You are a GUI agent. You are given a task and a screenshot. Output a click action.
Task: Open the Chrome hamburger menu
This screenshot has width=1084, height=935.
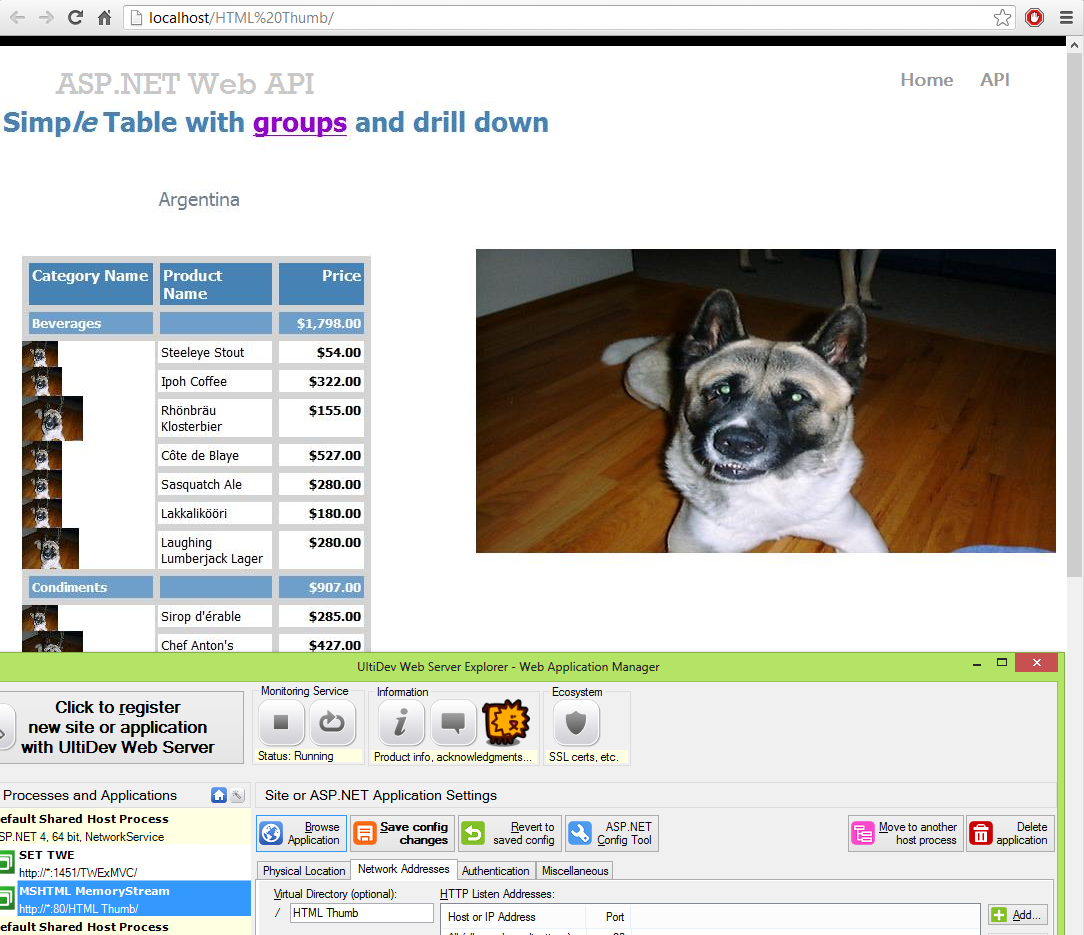pos(1066,17)
